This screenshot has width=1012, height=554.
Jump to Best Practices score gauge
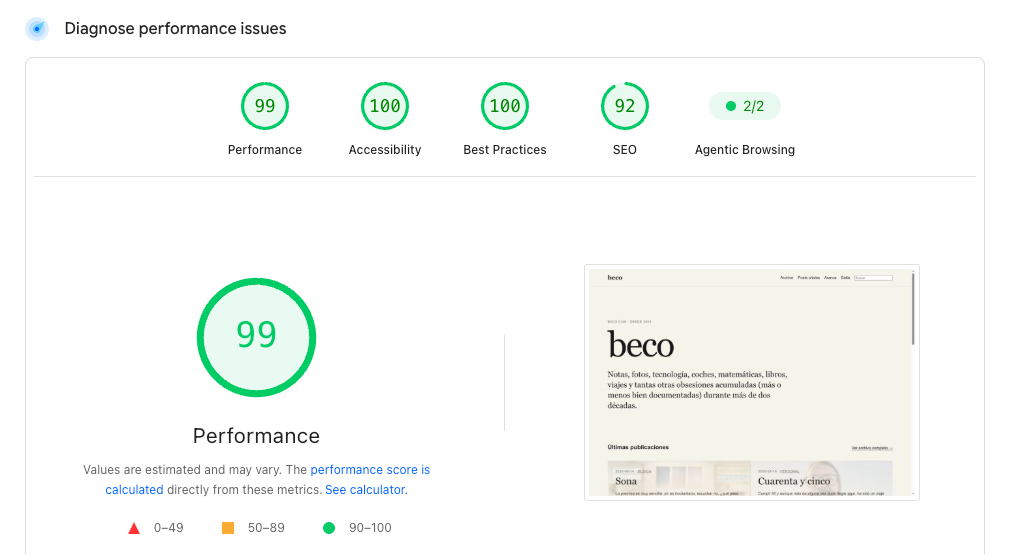coord(505,106)
